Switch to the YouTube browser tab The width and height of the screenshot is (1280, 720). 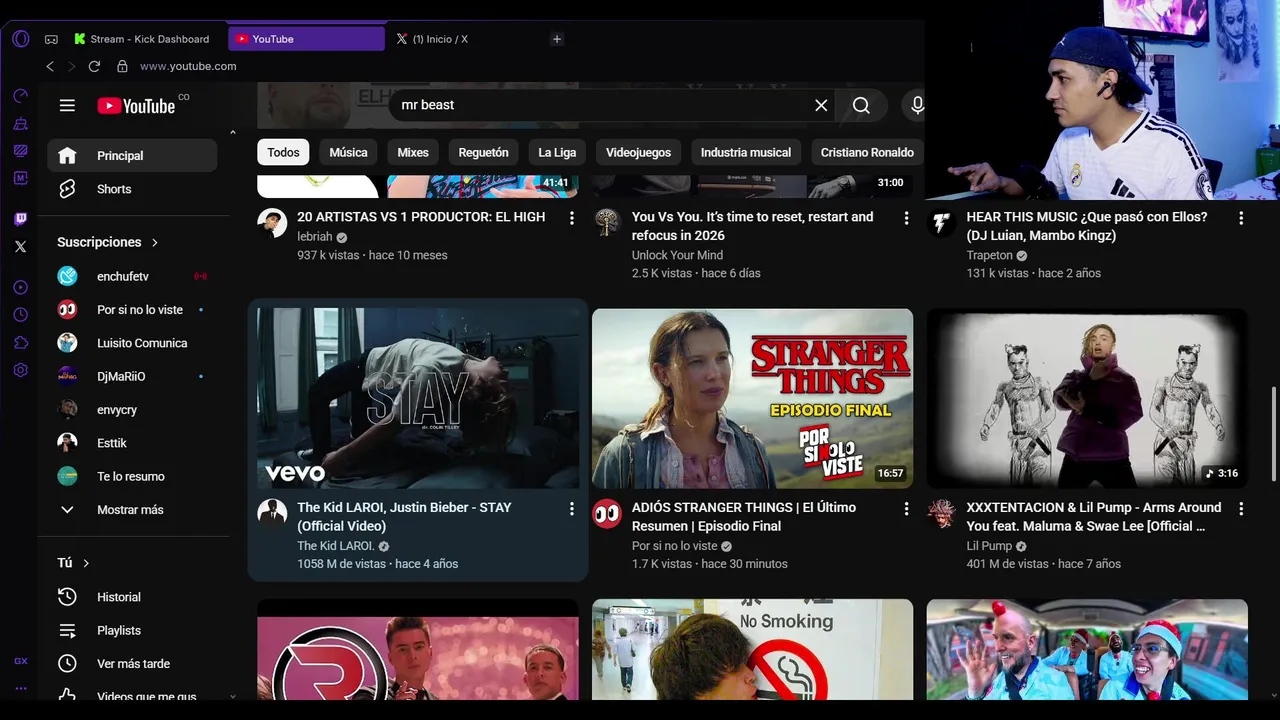[x=306, y=39]
